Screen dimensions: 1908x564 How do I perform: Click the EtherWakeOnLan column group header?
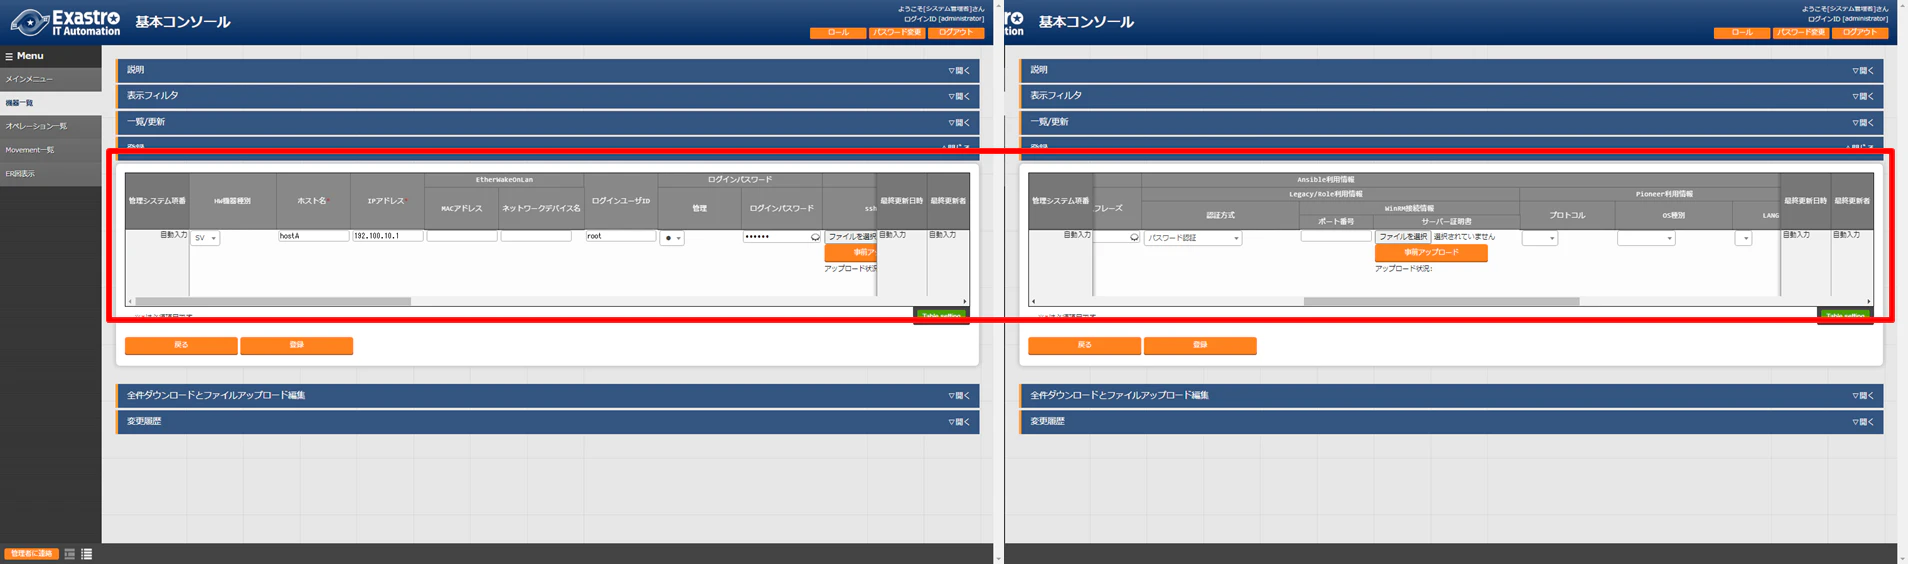tap(504, 180)
